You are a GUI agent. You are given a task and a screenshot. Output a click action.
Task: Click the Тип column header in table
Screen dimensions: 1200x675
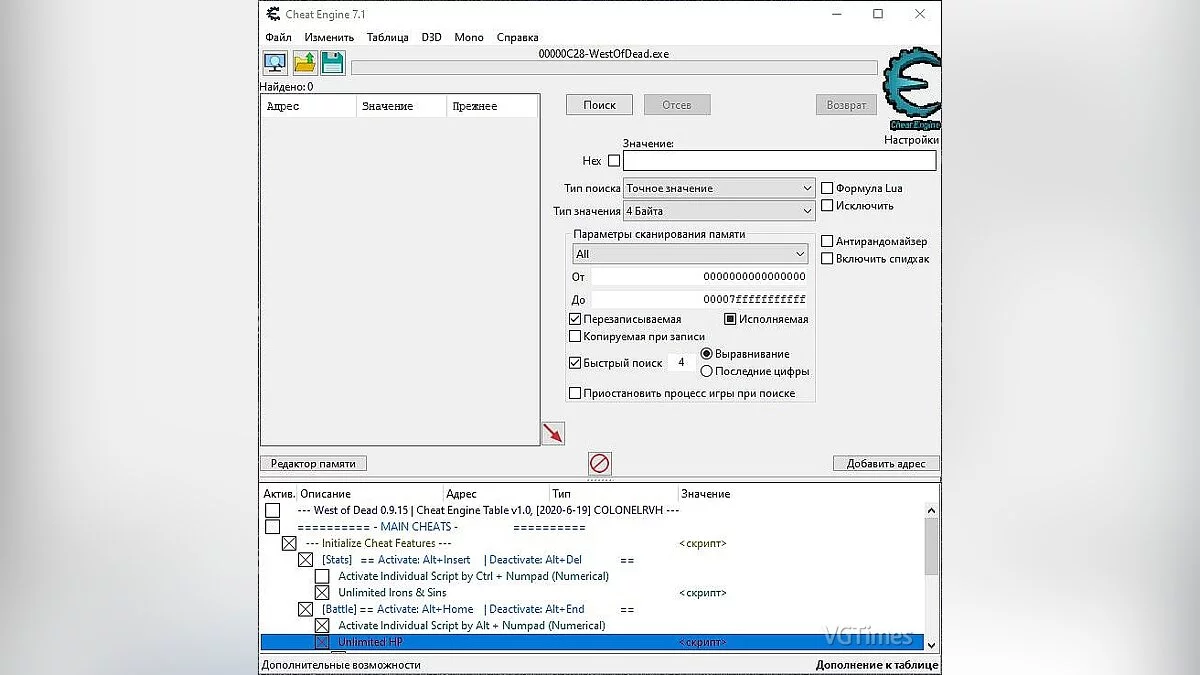pyautogui.click(x=614, y=493)
